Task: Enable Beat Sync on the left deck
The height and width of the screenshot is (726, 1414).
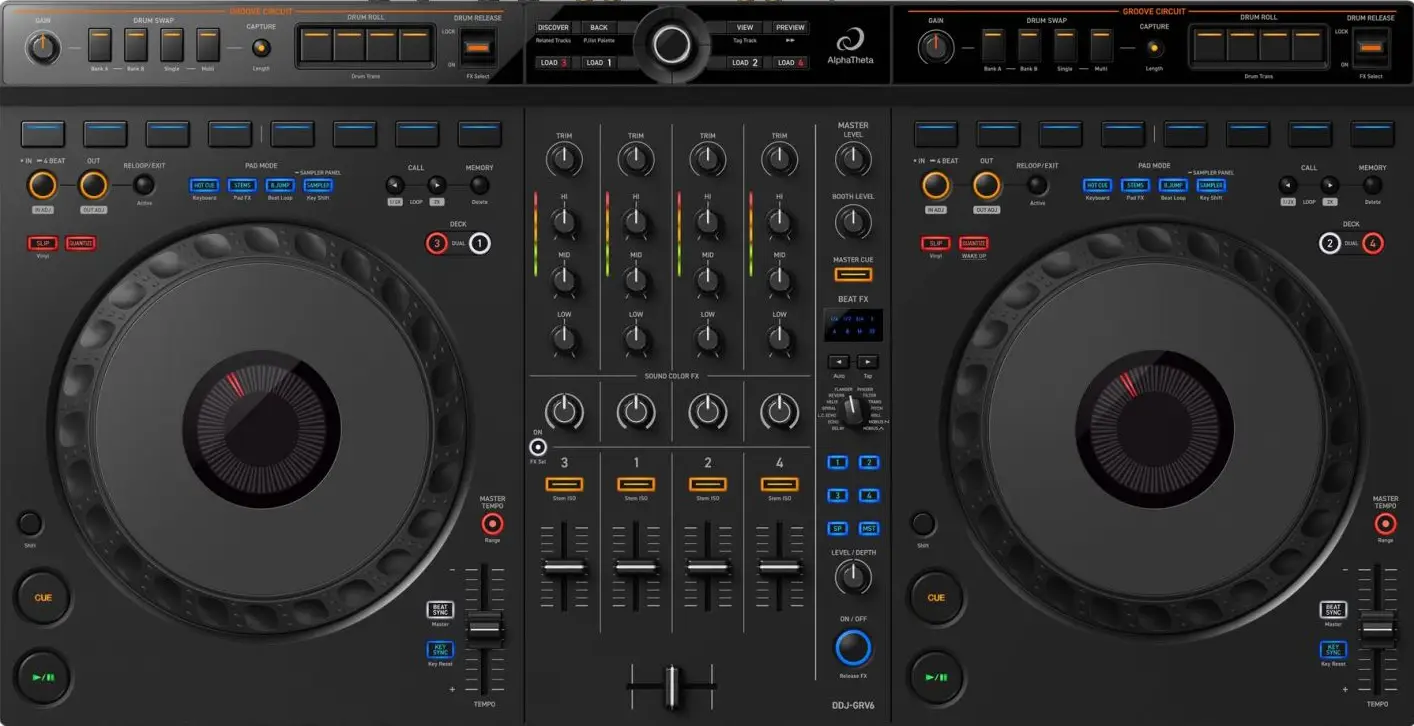Action: click(x=441, y=609)
